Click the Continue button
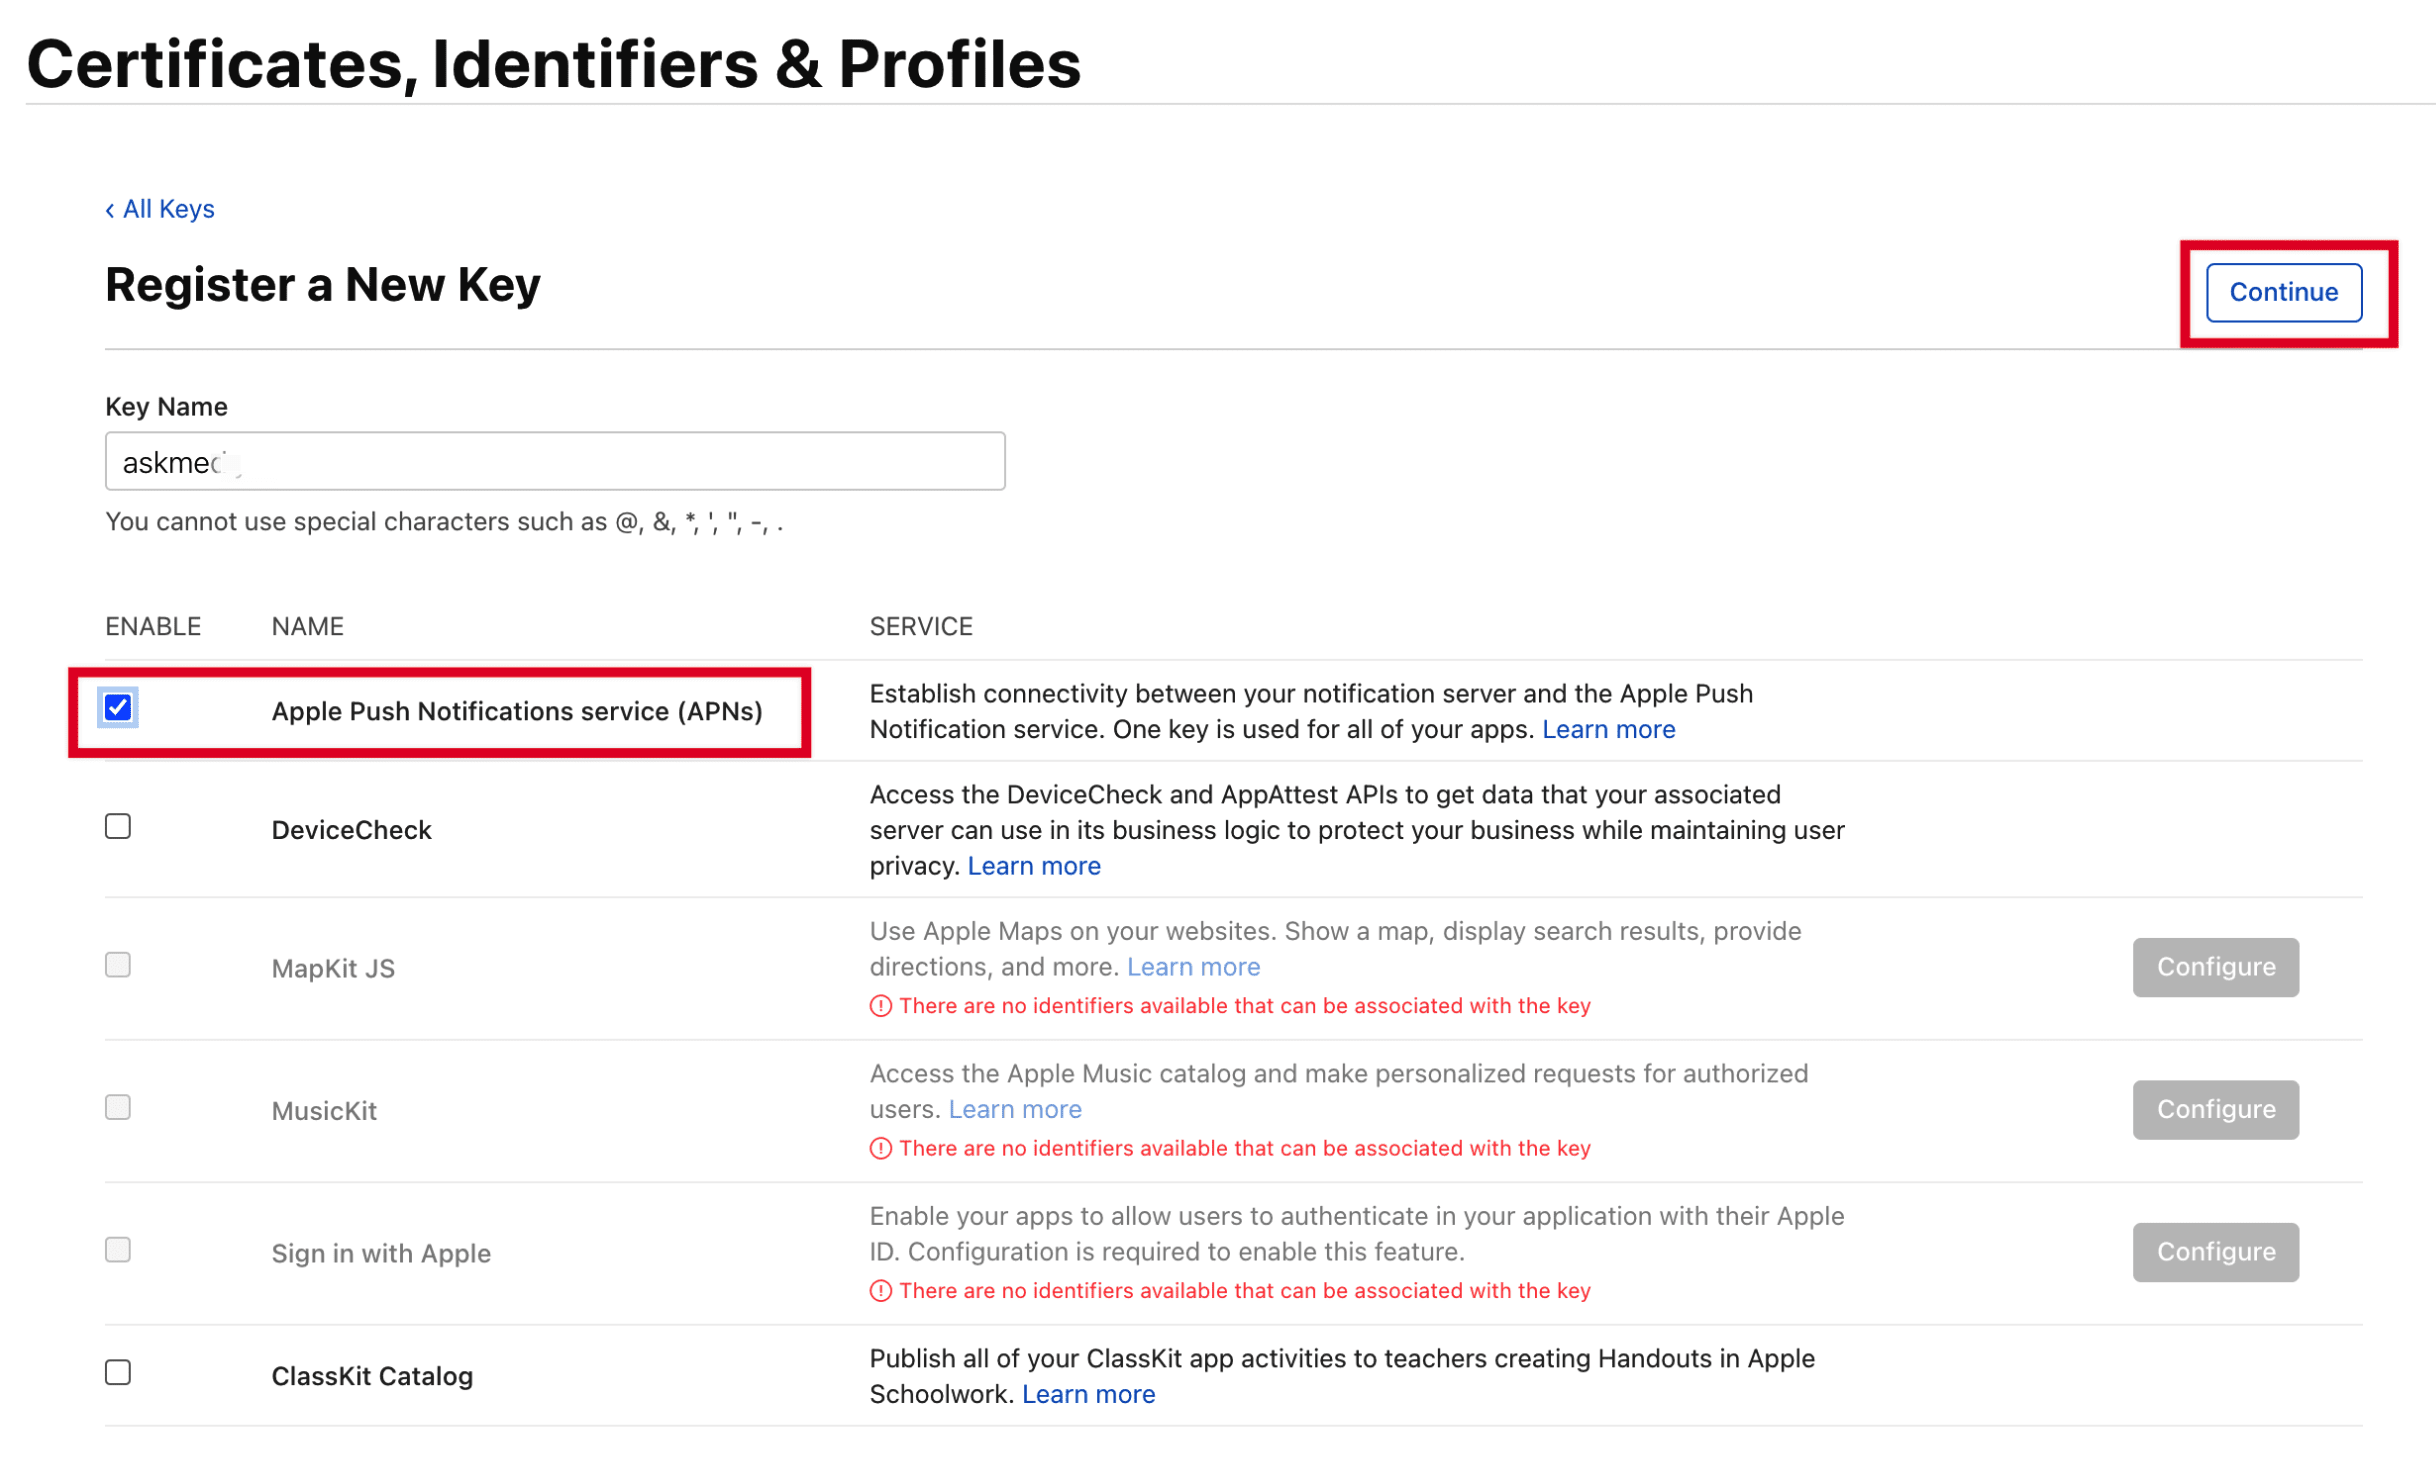Image resolution: width=2436 pixels, height=1470 pixels. (x=2283, y=292)
